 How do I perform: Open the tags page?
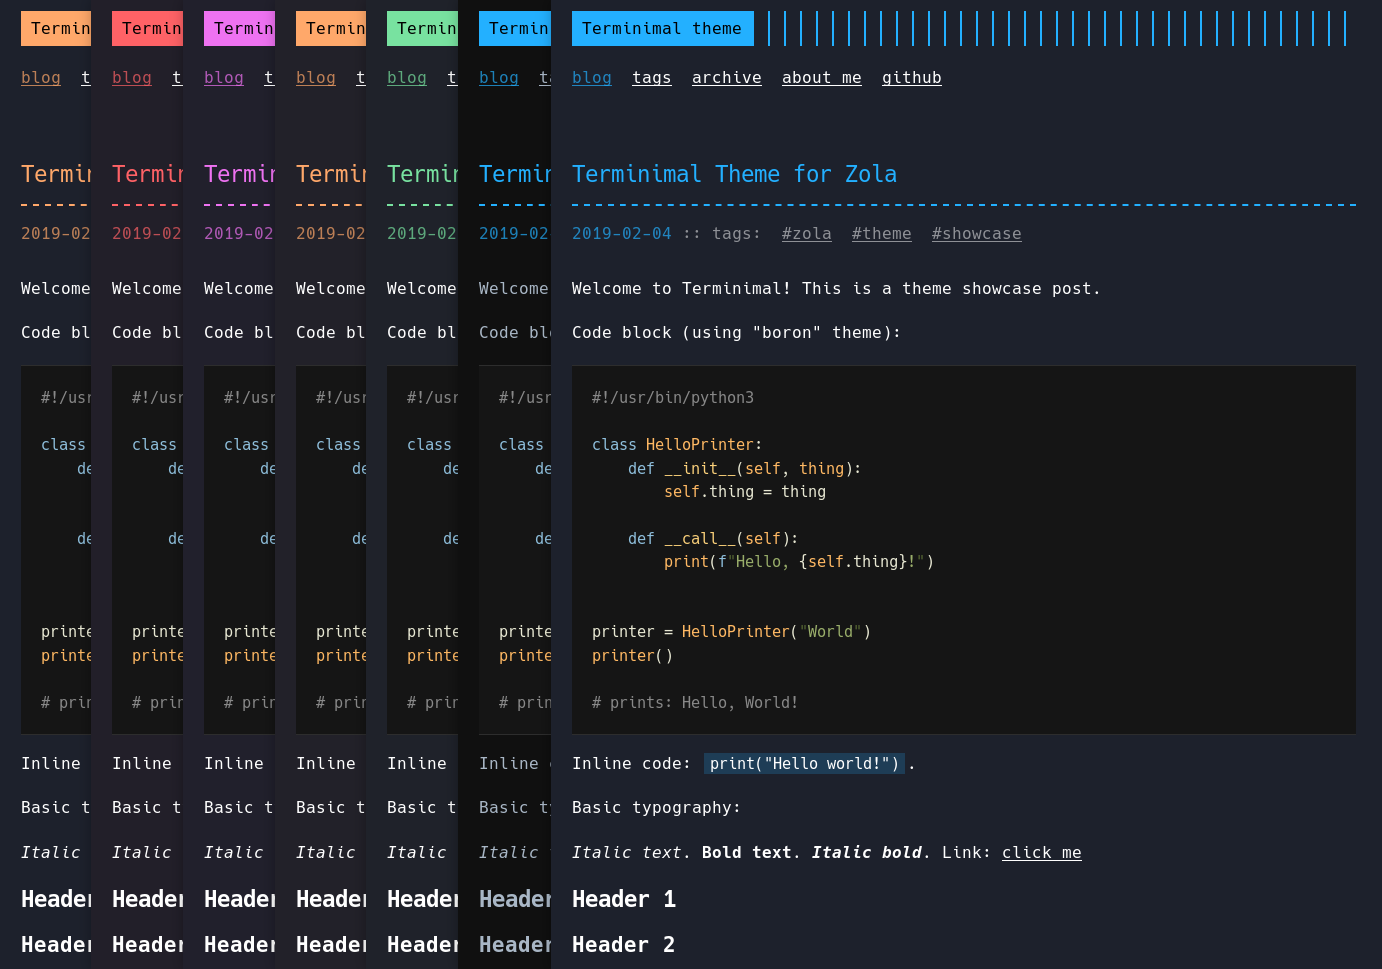[651, 77]
